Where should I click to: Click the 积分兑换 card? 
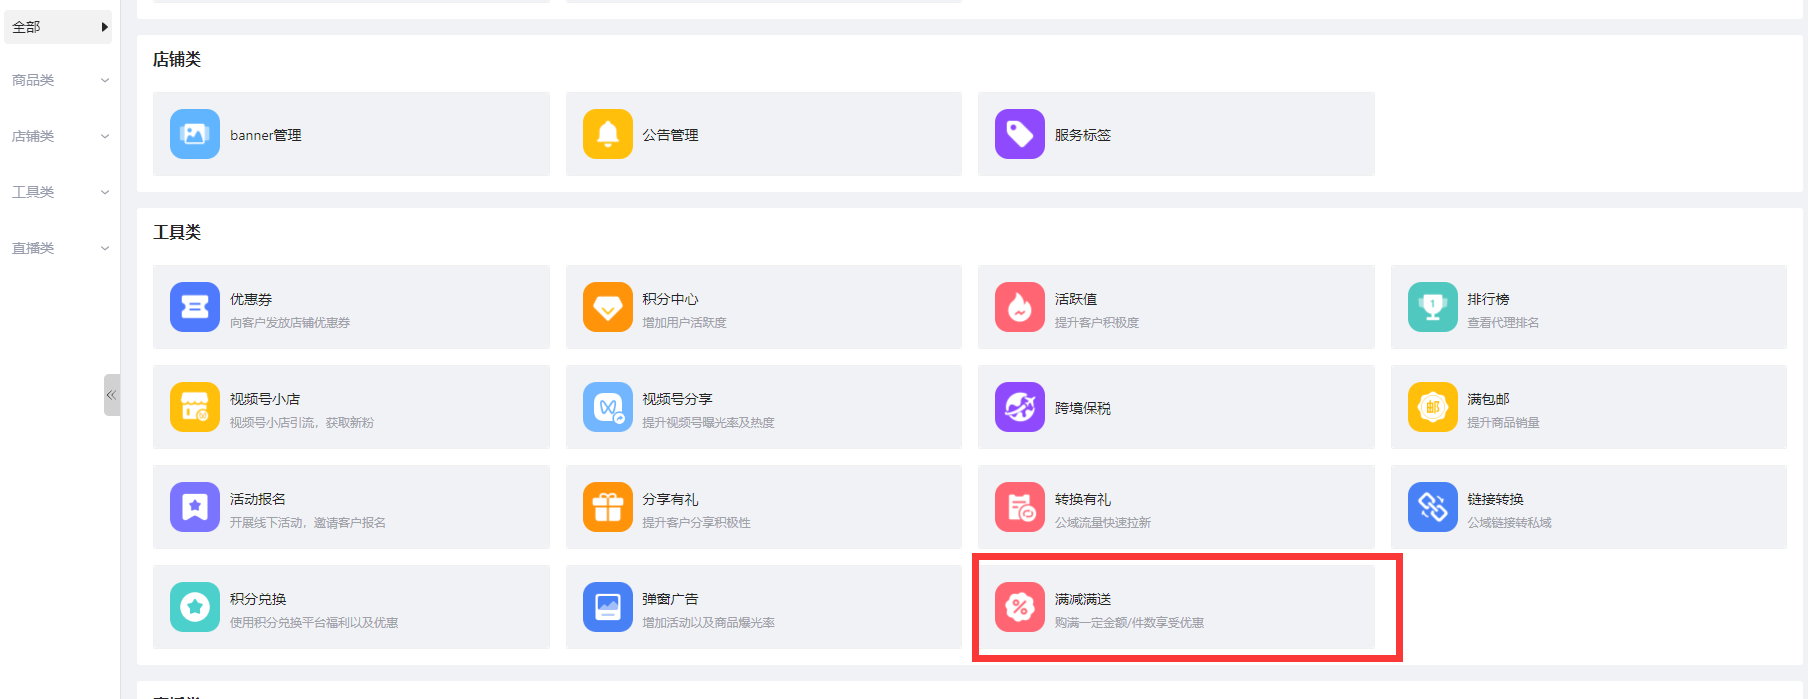tap(350, 607)
